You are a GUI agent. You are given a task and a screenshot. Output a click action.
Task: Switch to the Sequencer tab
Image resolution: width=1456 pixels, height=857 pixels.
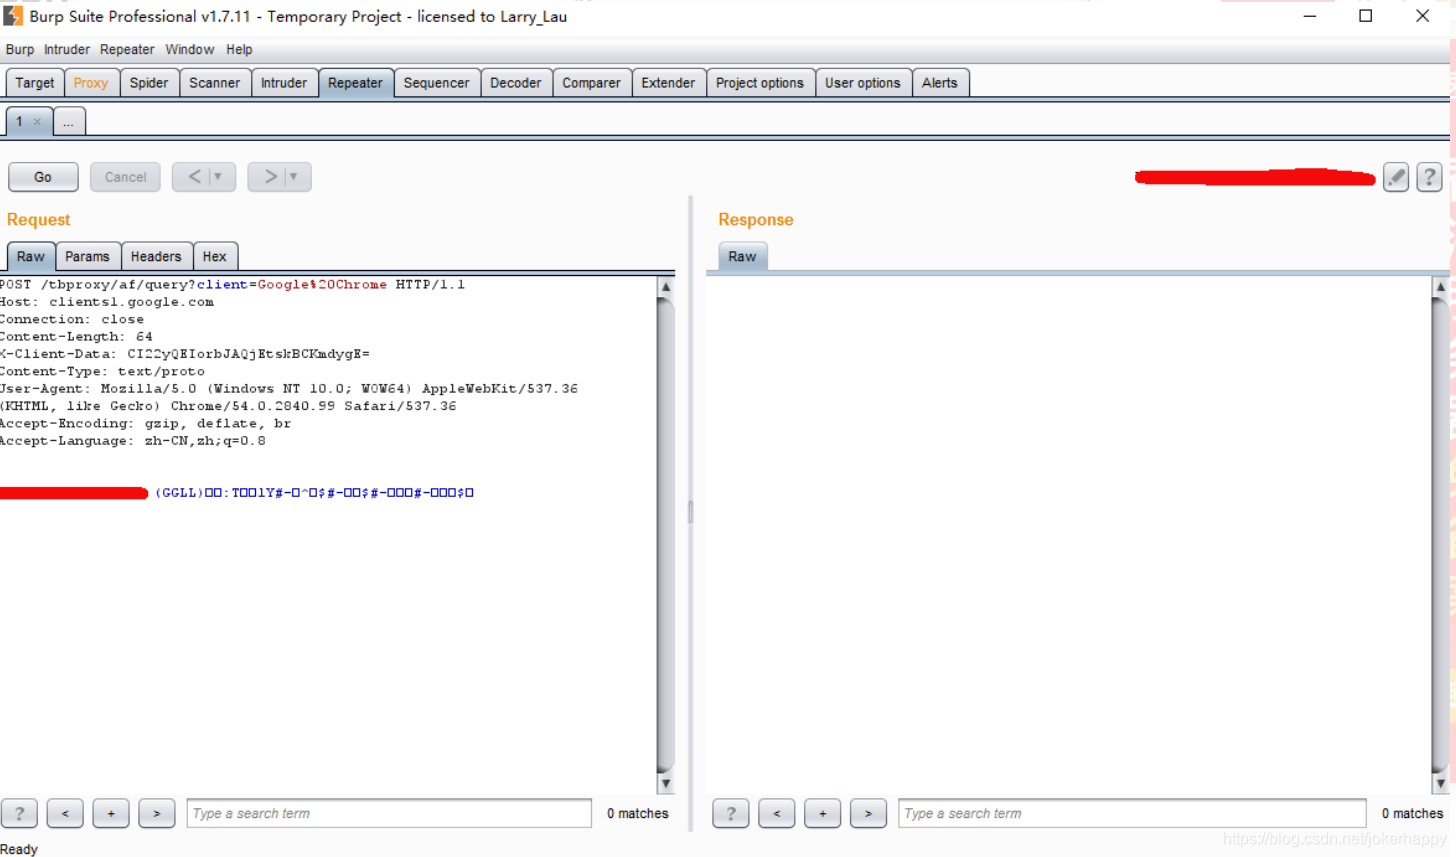(x=436, y=83)
